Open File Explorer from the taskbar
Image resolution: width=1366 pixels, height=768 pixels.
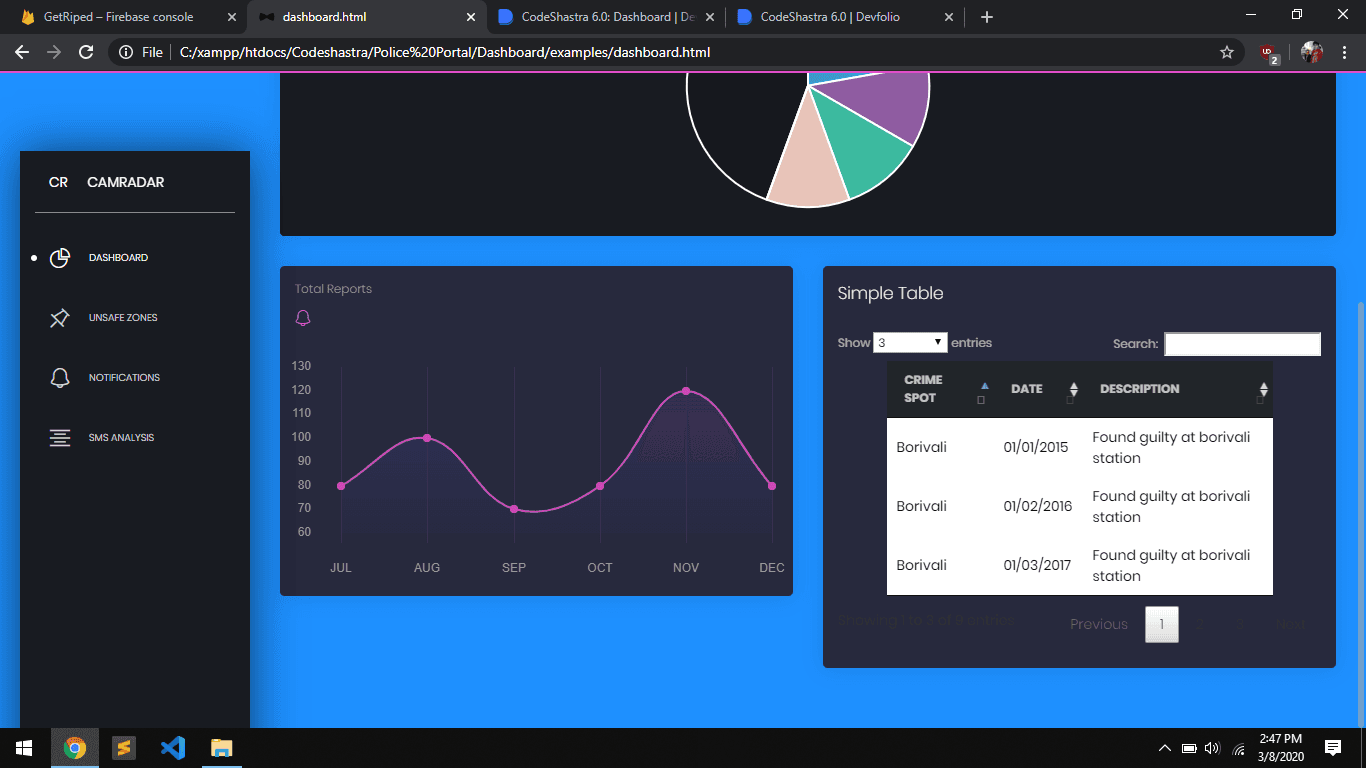pyautogui.click(x=222, y=748)
